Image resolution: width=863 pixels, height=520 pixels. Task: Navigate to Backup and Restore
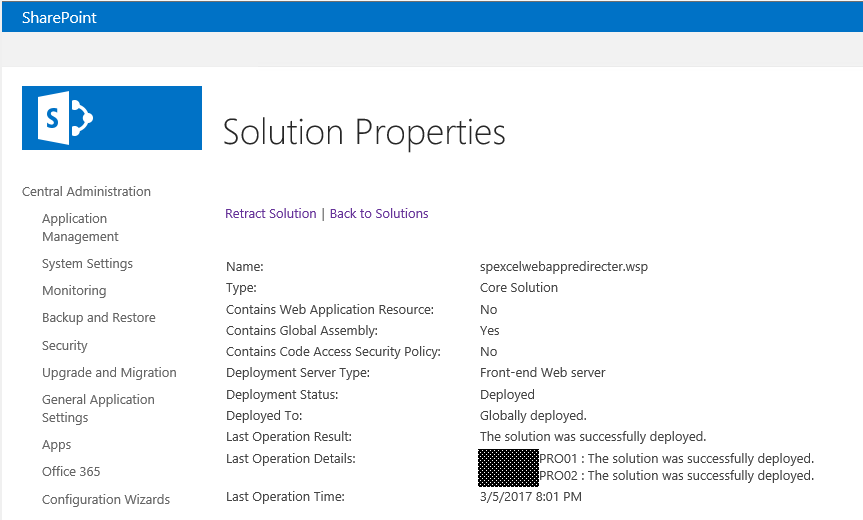point(98,318)
